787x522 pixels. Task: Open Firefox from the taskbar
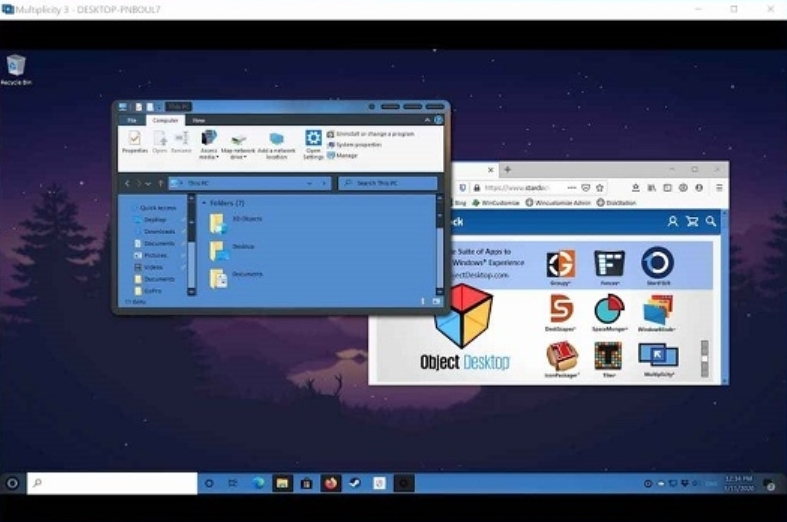point(330,483)
